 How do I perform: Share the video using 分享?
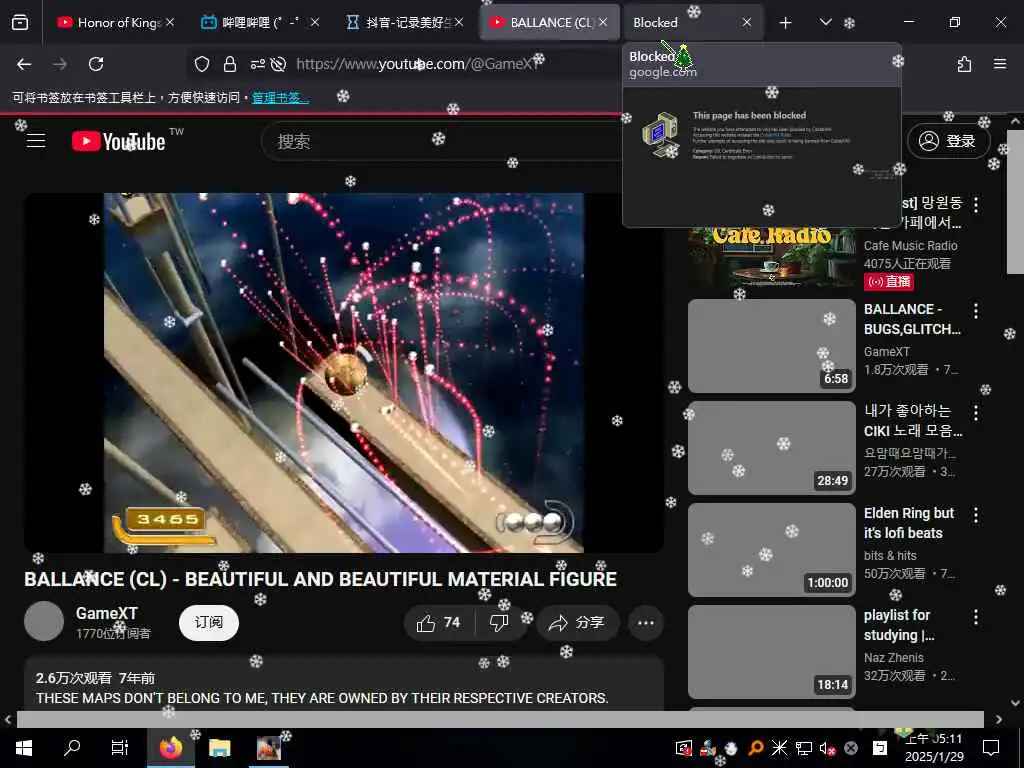point(577,623)
